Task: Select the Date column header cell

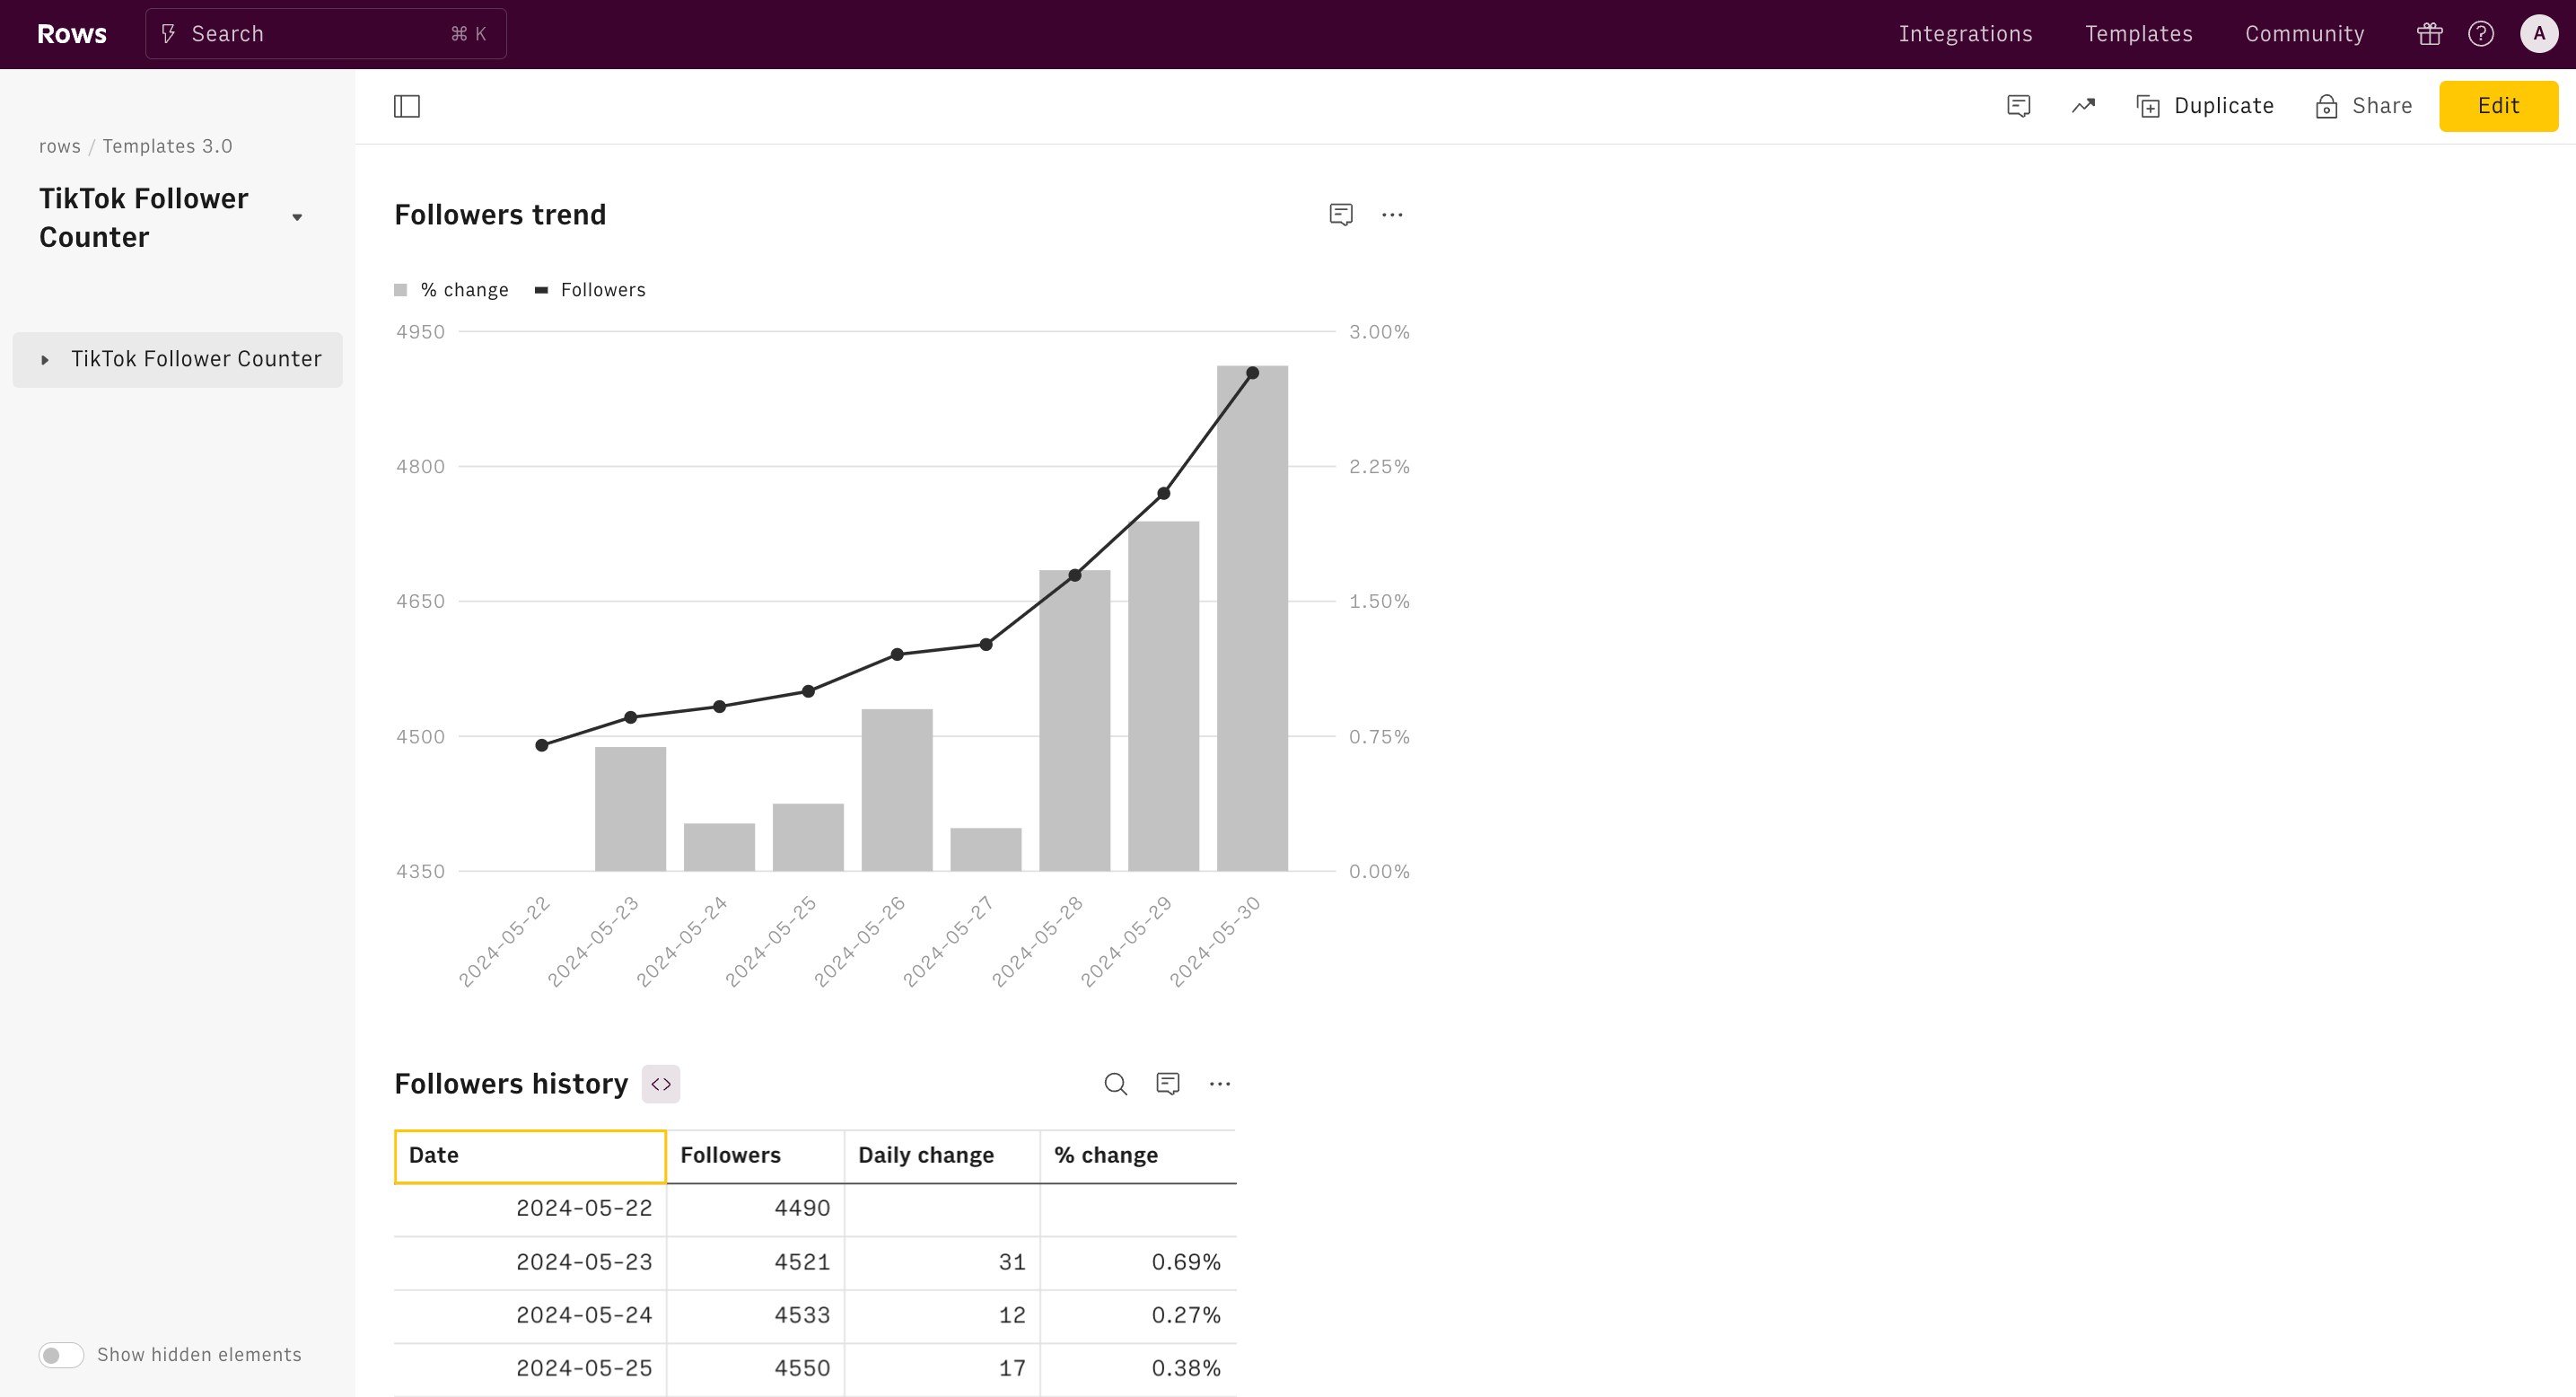Action: (x=530, y=1156)
